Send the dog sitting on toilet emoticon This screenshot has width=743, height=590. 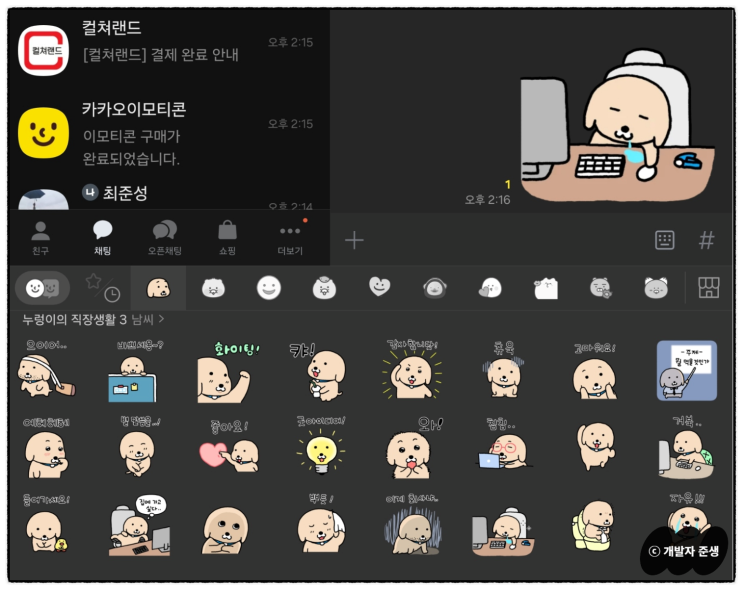594,526
